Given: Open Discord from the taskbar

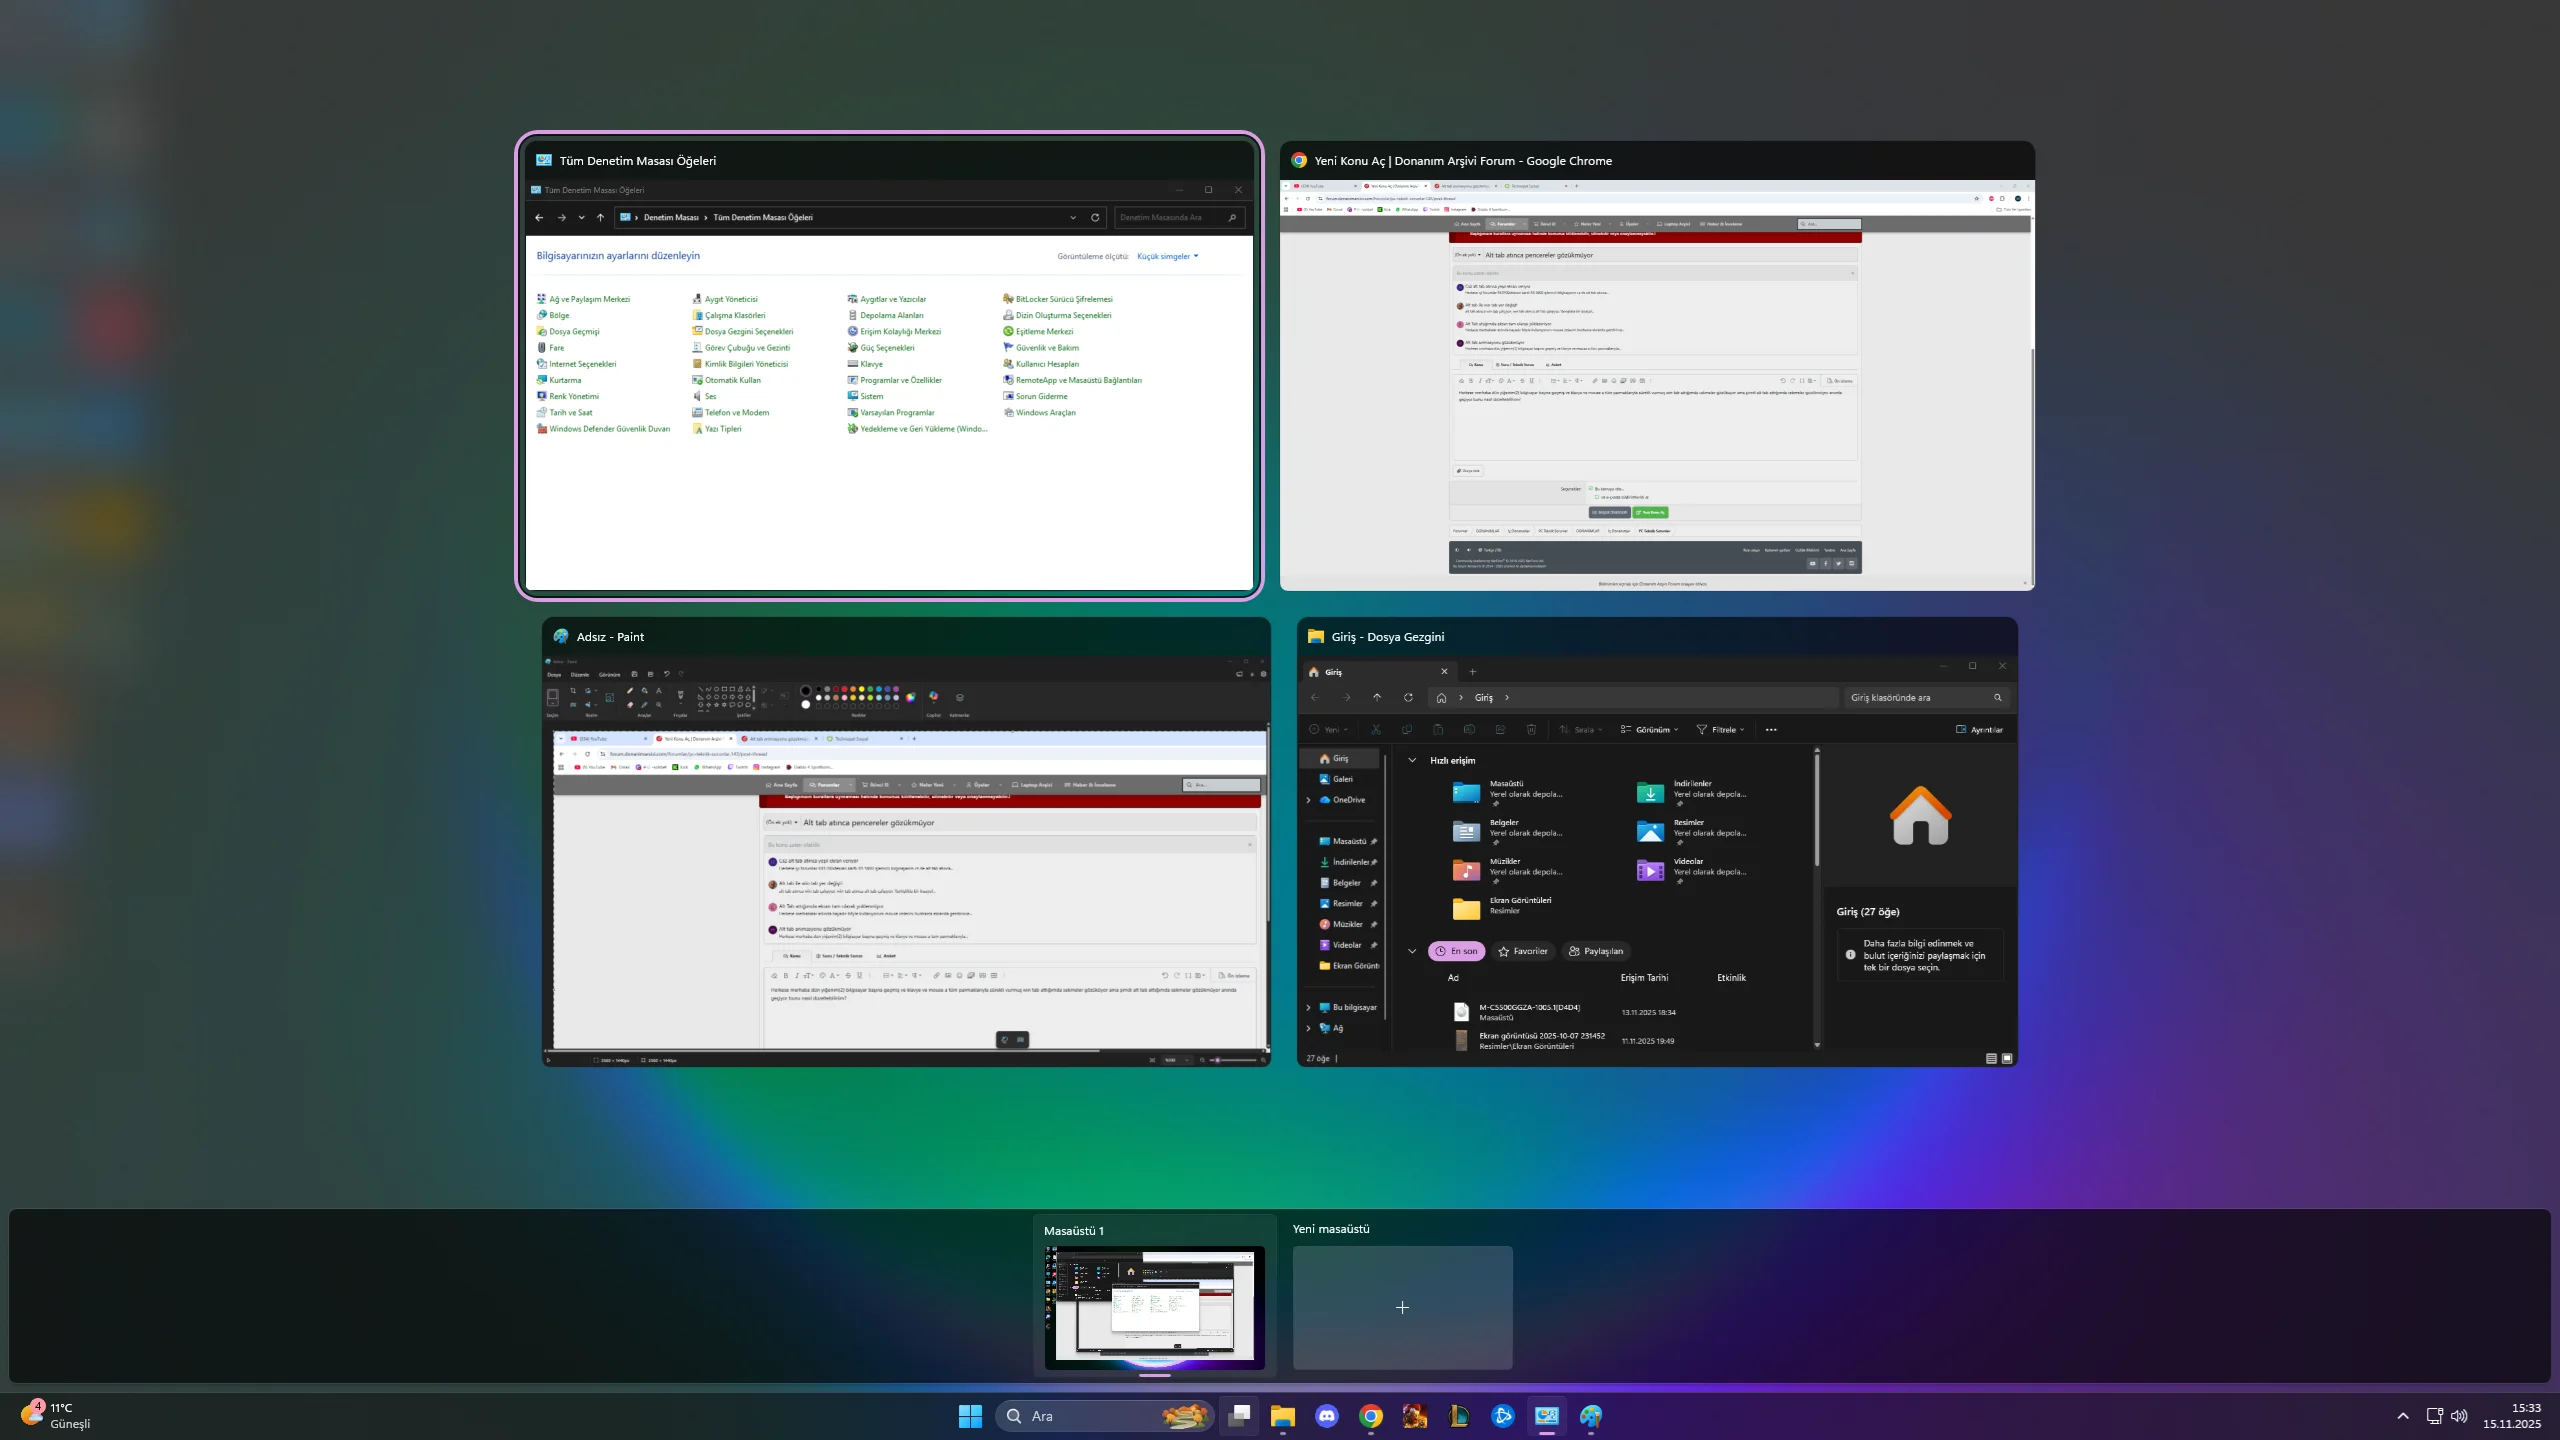Looking at the screenshot, I should coord(1327,1416).
